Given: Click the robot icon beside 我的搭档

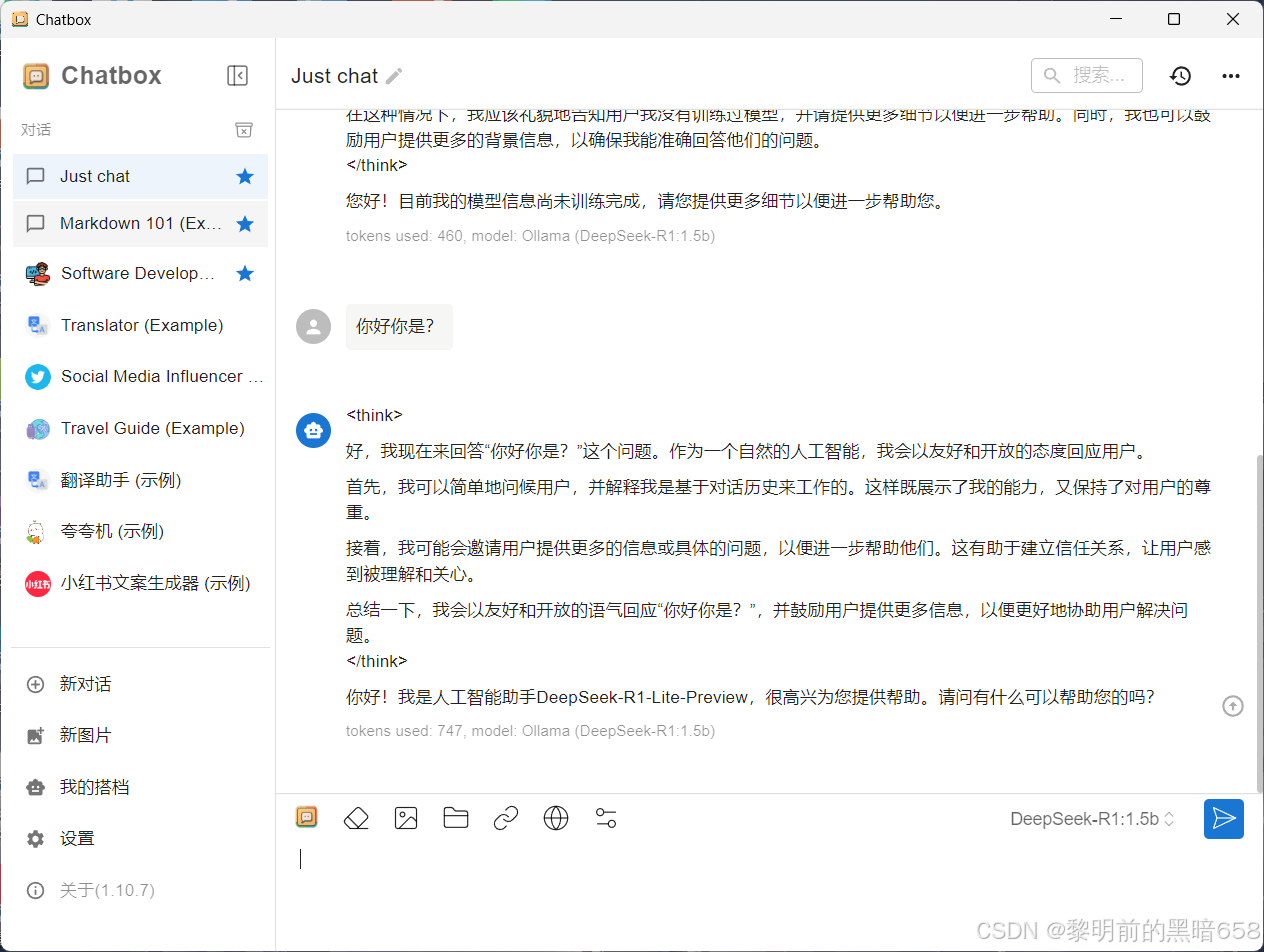Looking at the screenshot, I should 36,787.
